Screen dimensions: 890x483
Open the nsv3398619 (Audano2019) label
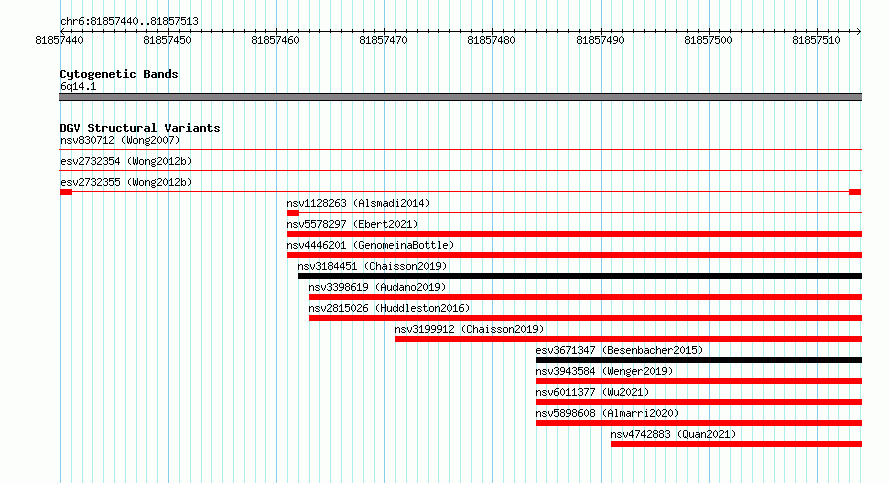pos(377,287)
